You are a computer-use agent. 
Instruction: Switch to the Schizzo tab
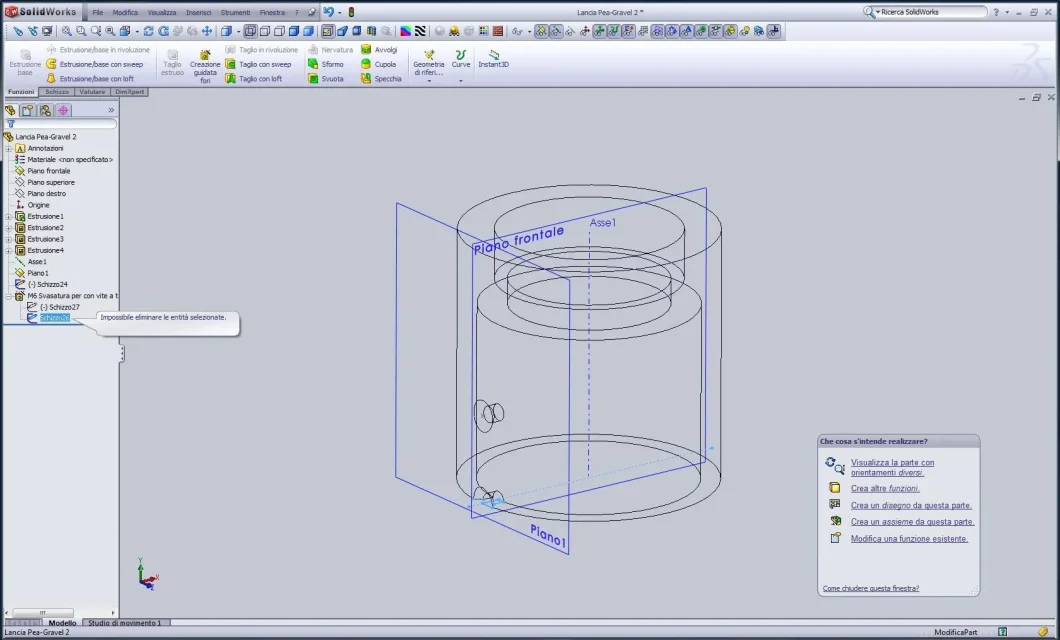(57, 92)
